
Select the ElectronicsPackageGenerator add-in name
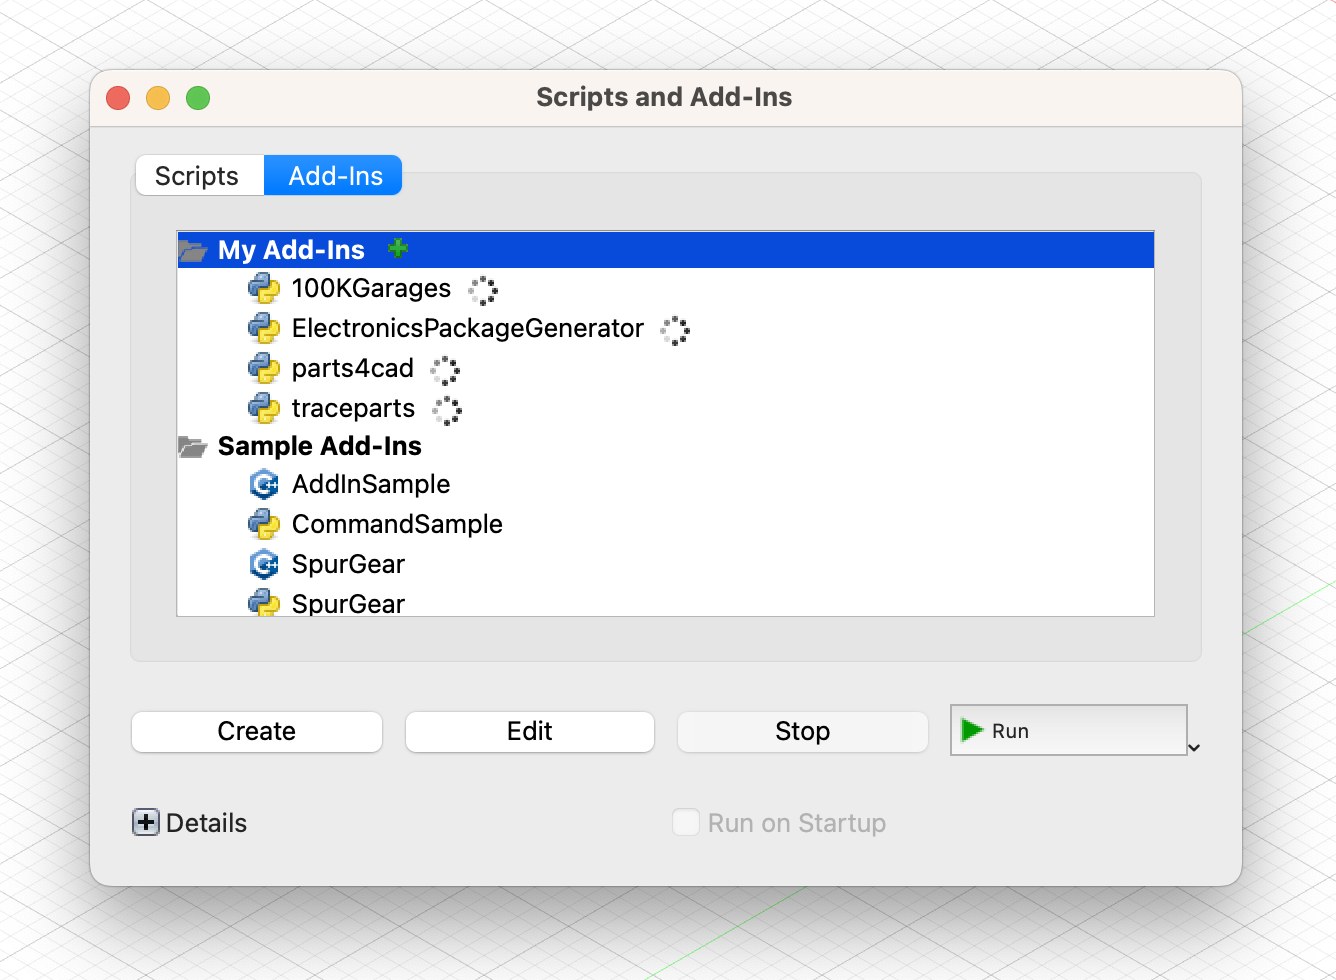[467, 328]
